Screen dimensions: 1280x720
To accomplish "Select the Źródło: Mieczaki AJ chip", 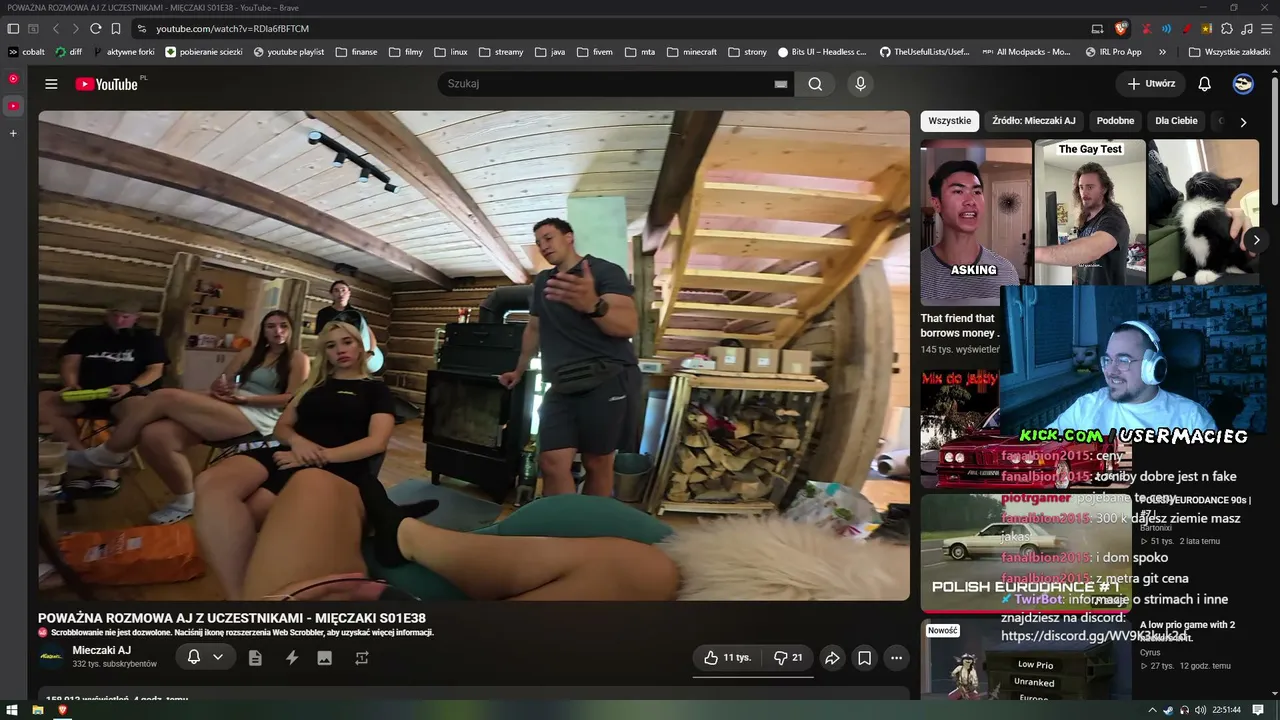I will click(1034, 121).
